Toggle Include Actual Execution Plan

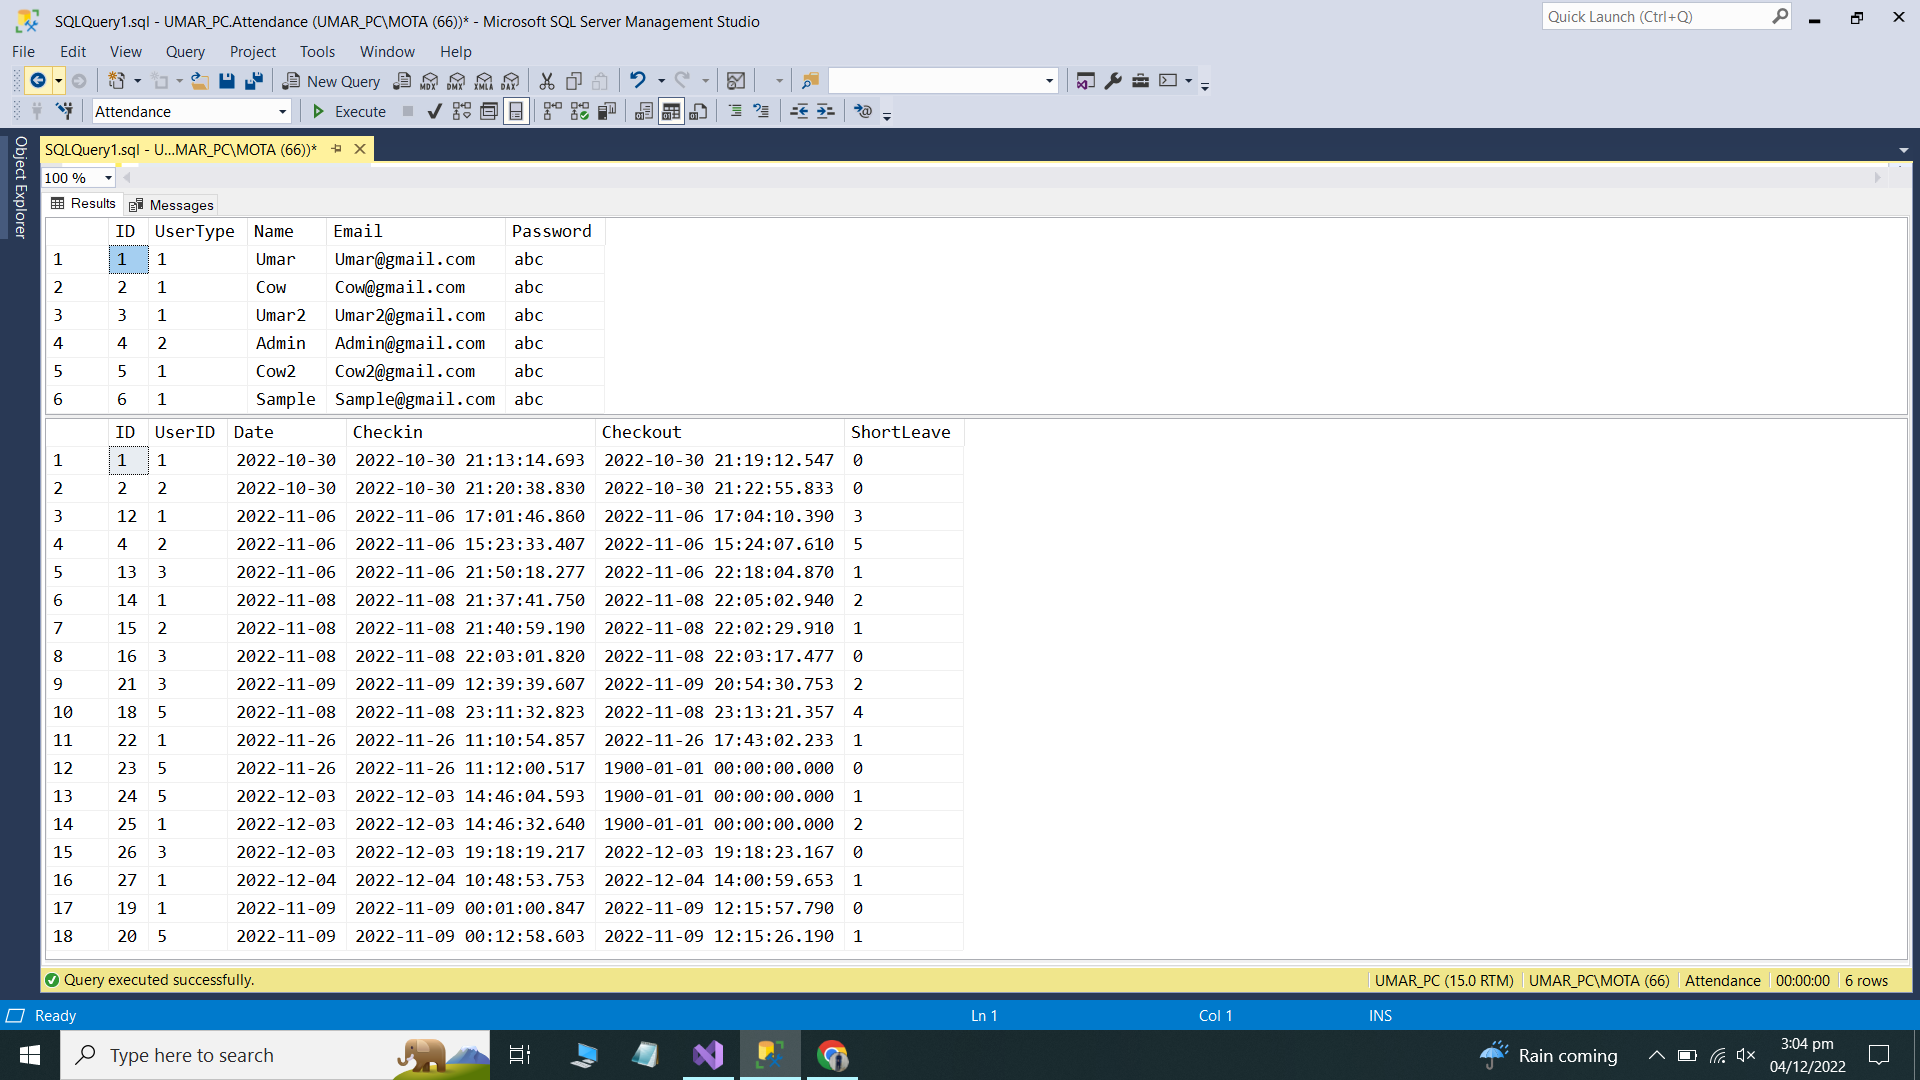tap(551, 111)
